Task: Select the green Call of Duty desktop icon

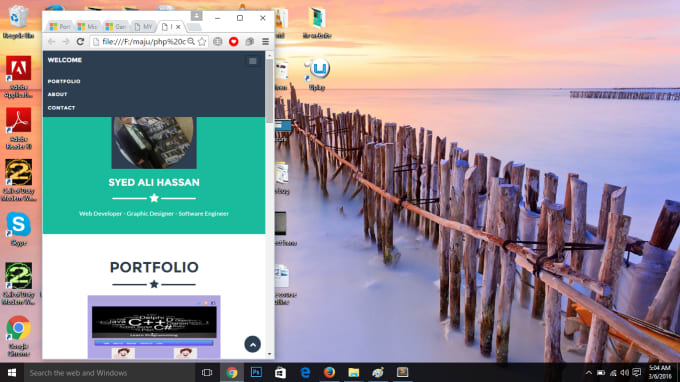Action: [18, 284]
